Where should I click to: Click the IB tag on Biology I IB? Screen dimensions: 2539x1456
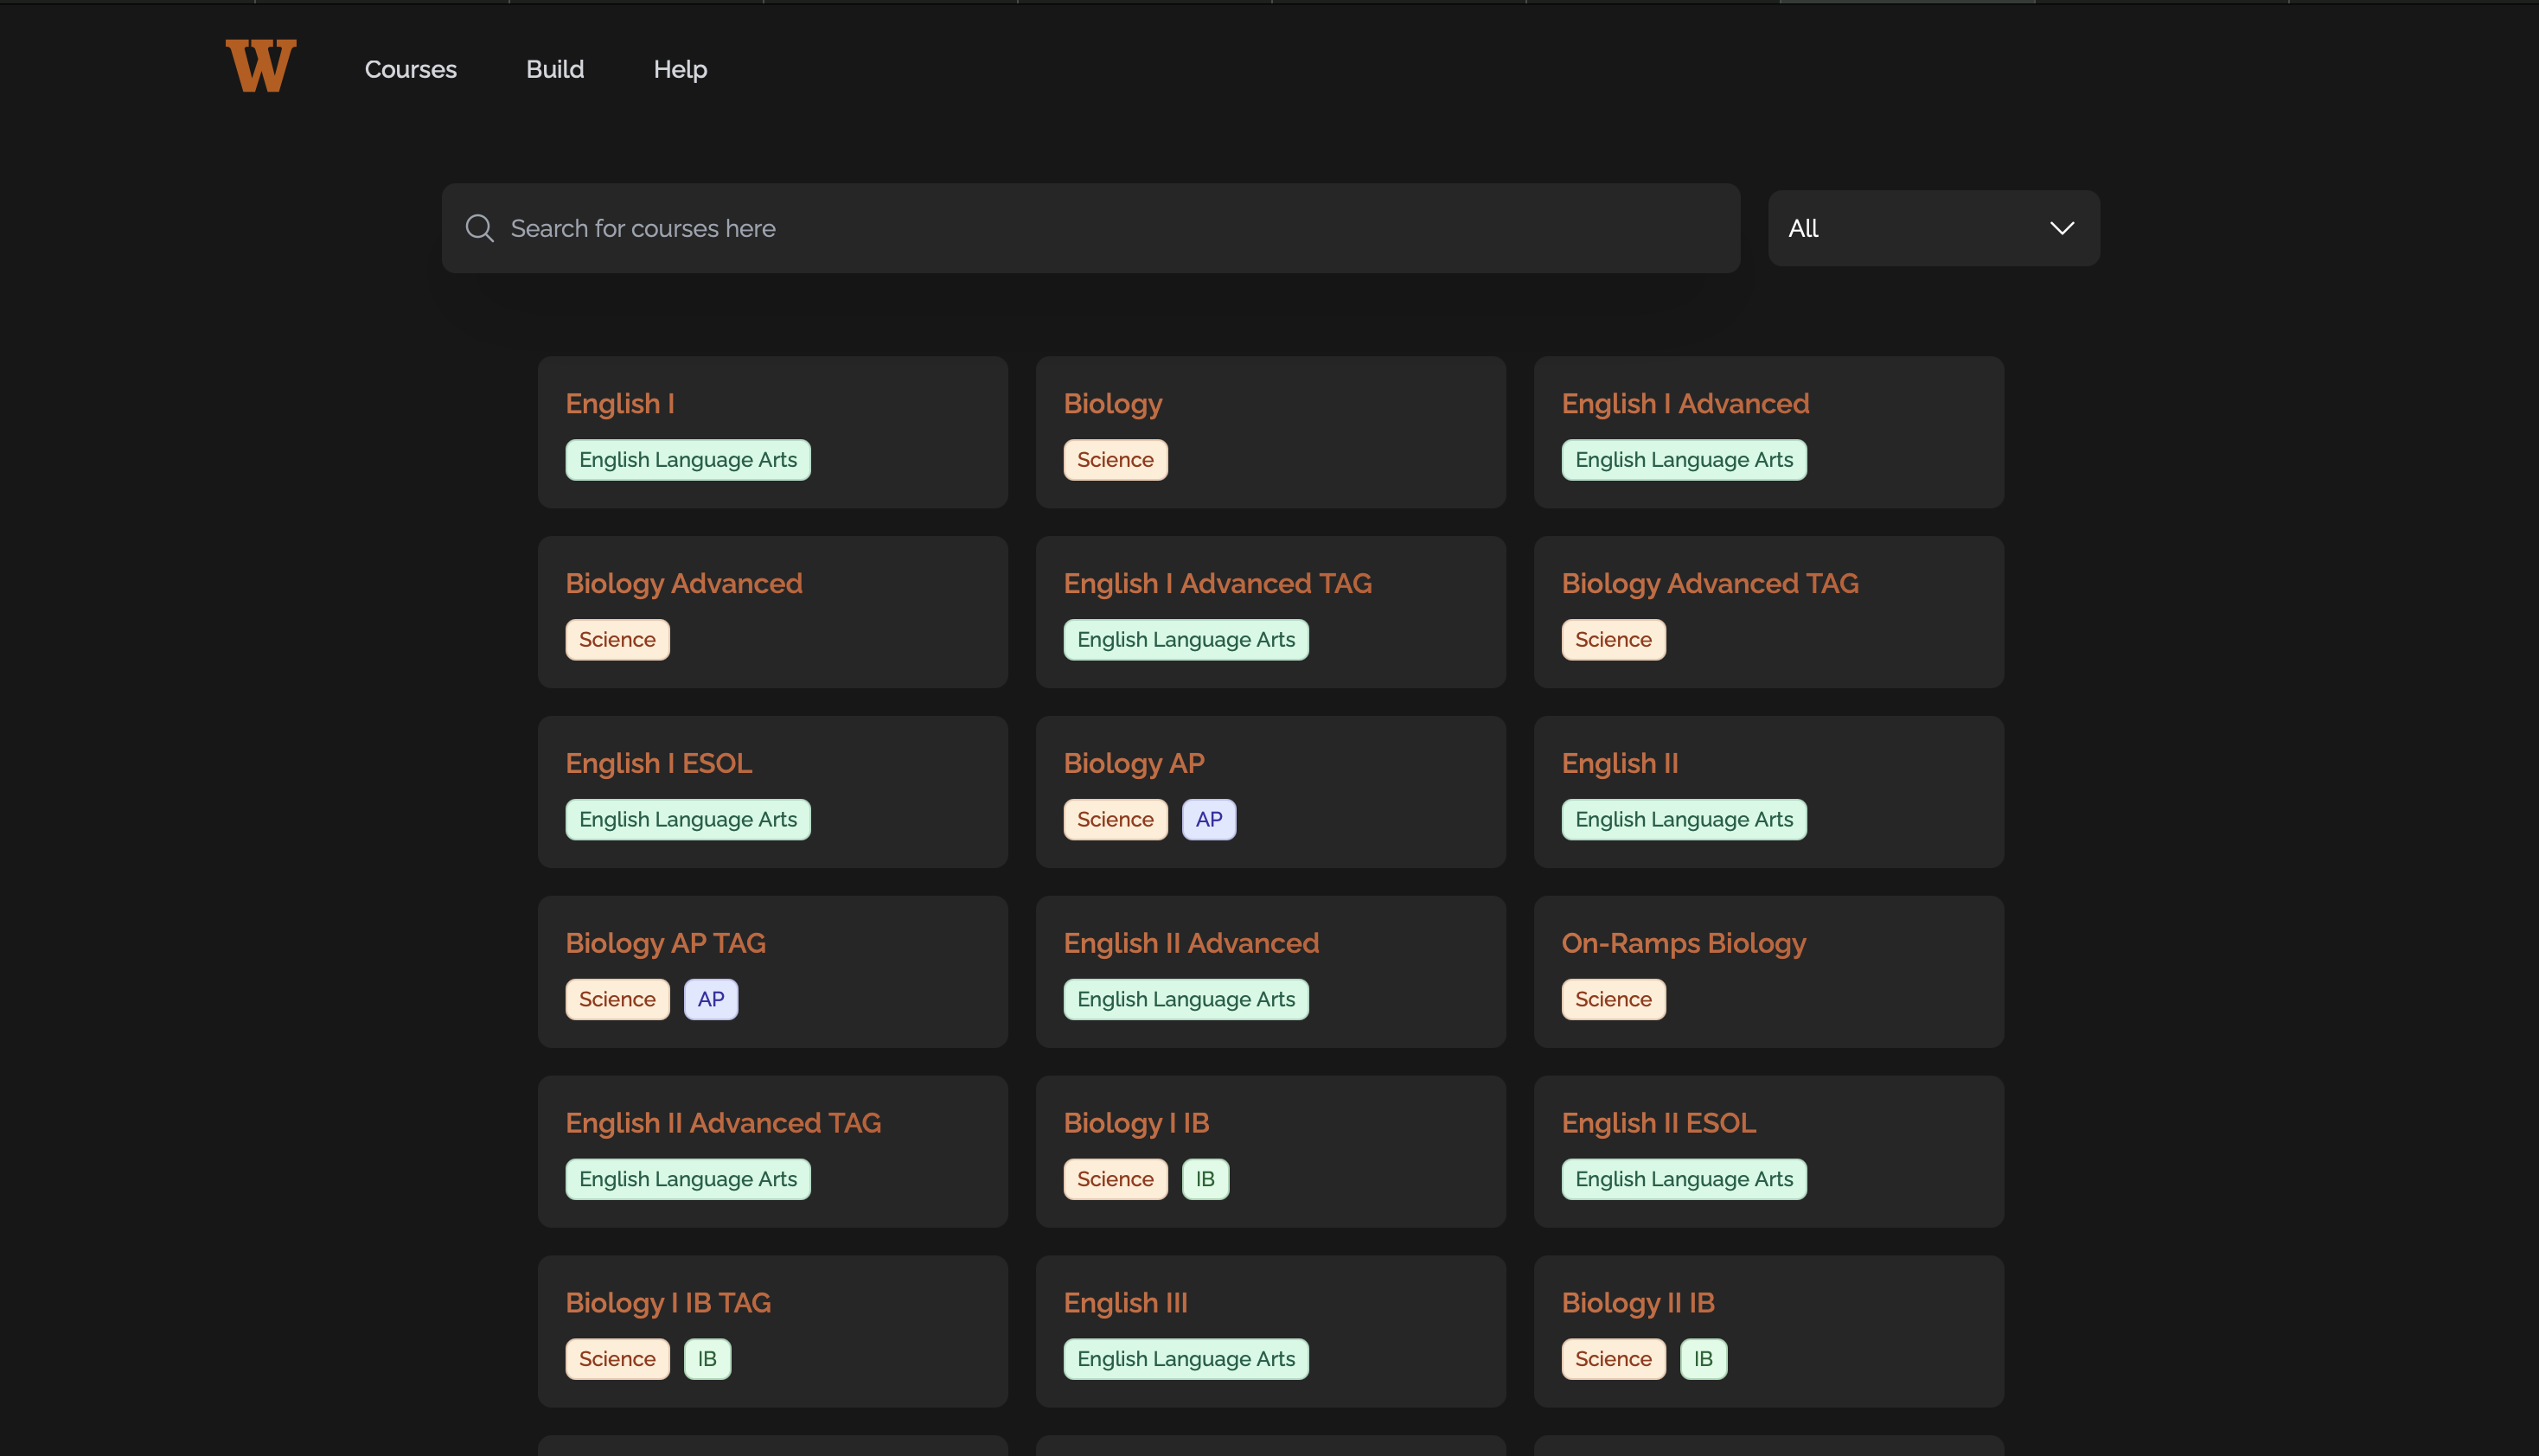[x=1205, y=1179]
